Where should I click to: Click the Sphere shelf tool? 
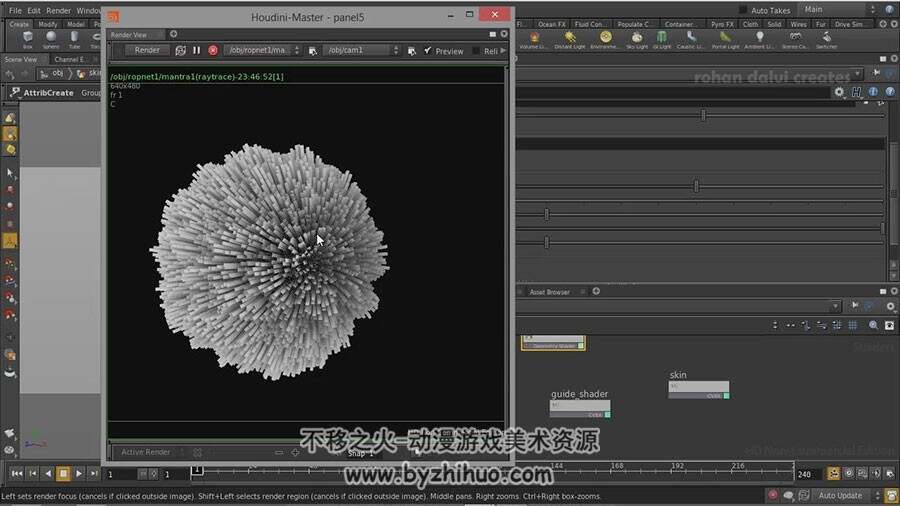[x=51, y=39]
